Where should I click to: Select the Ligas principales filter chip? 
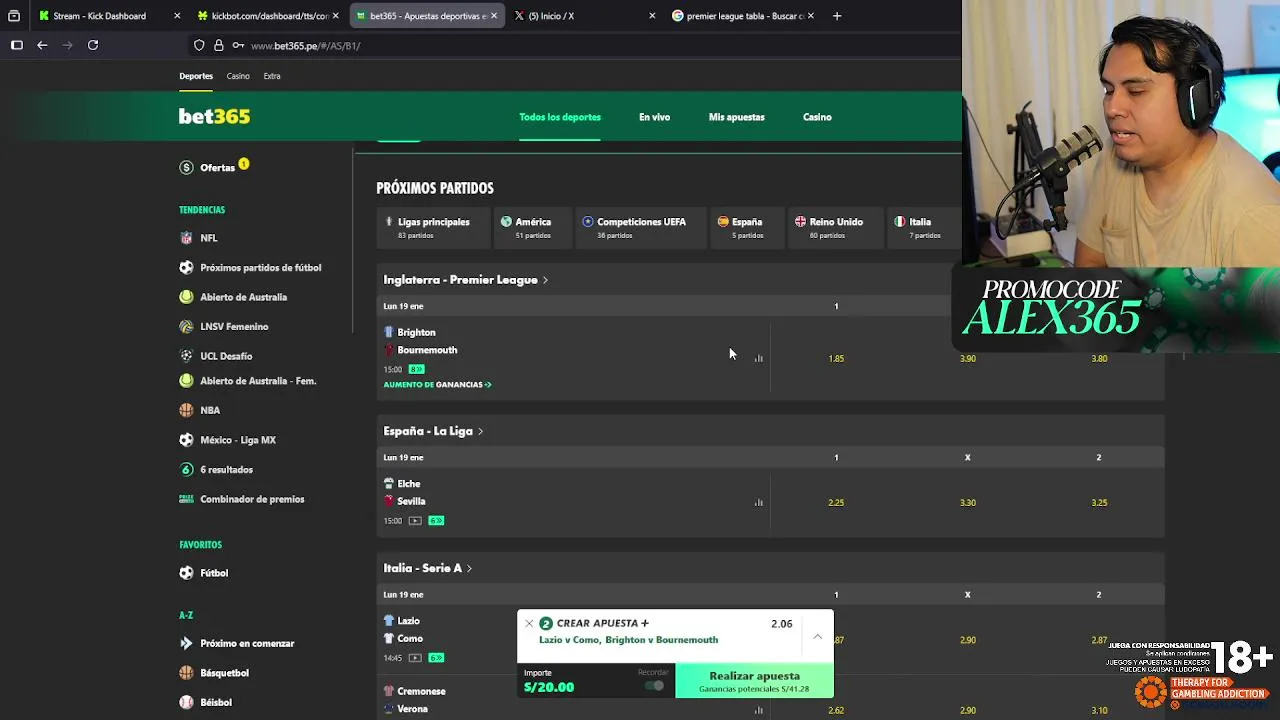[x=432, y=228]
